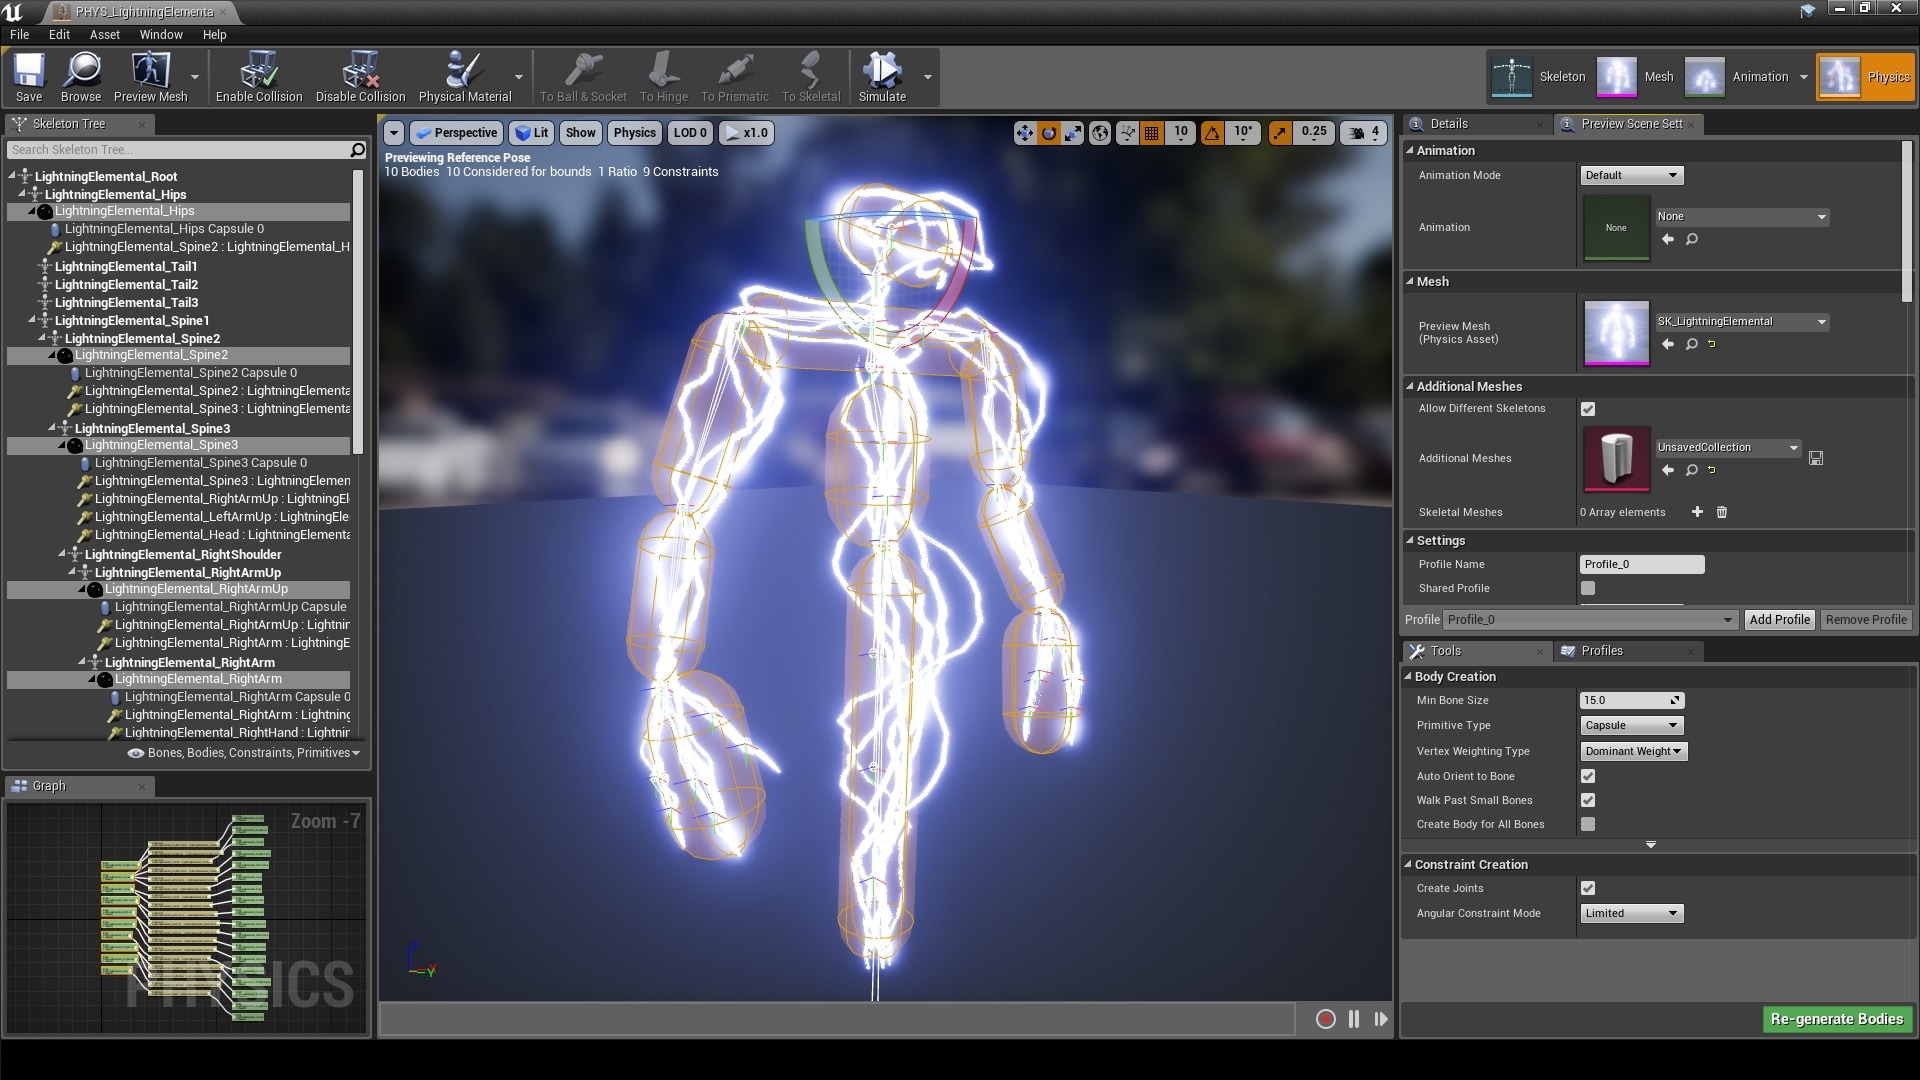Toggle the Lit viewport shading mode

pos(531,132)
